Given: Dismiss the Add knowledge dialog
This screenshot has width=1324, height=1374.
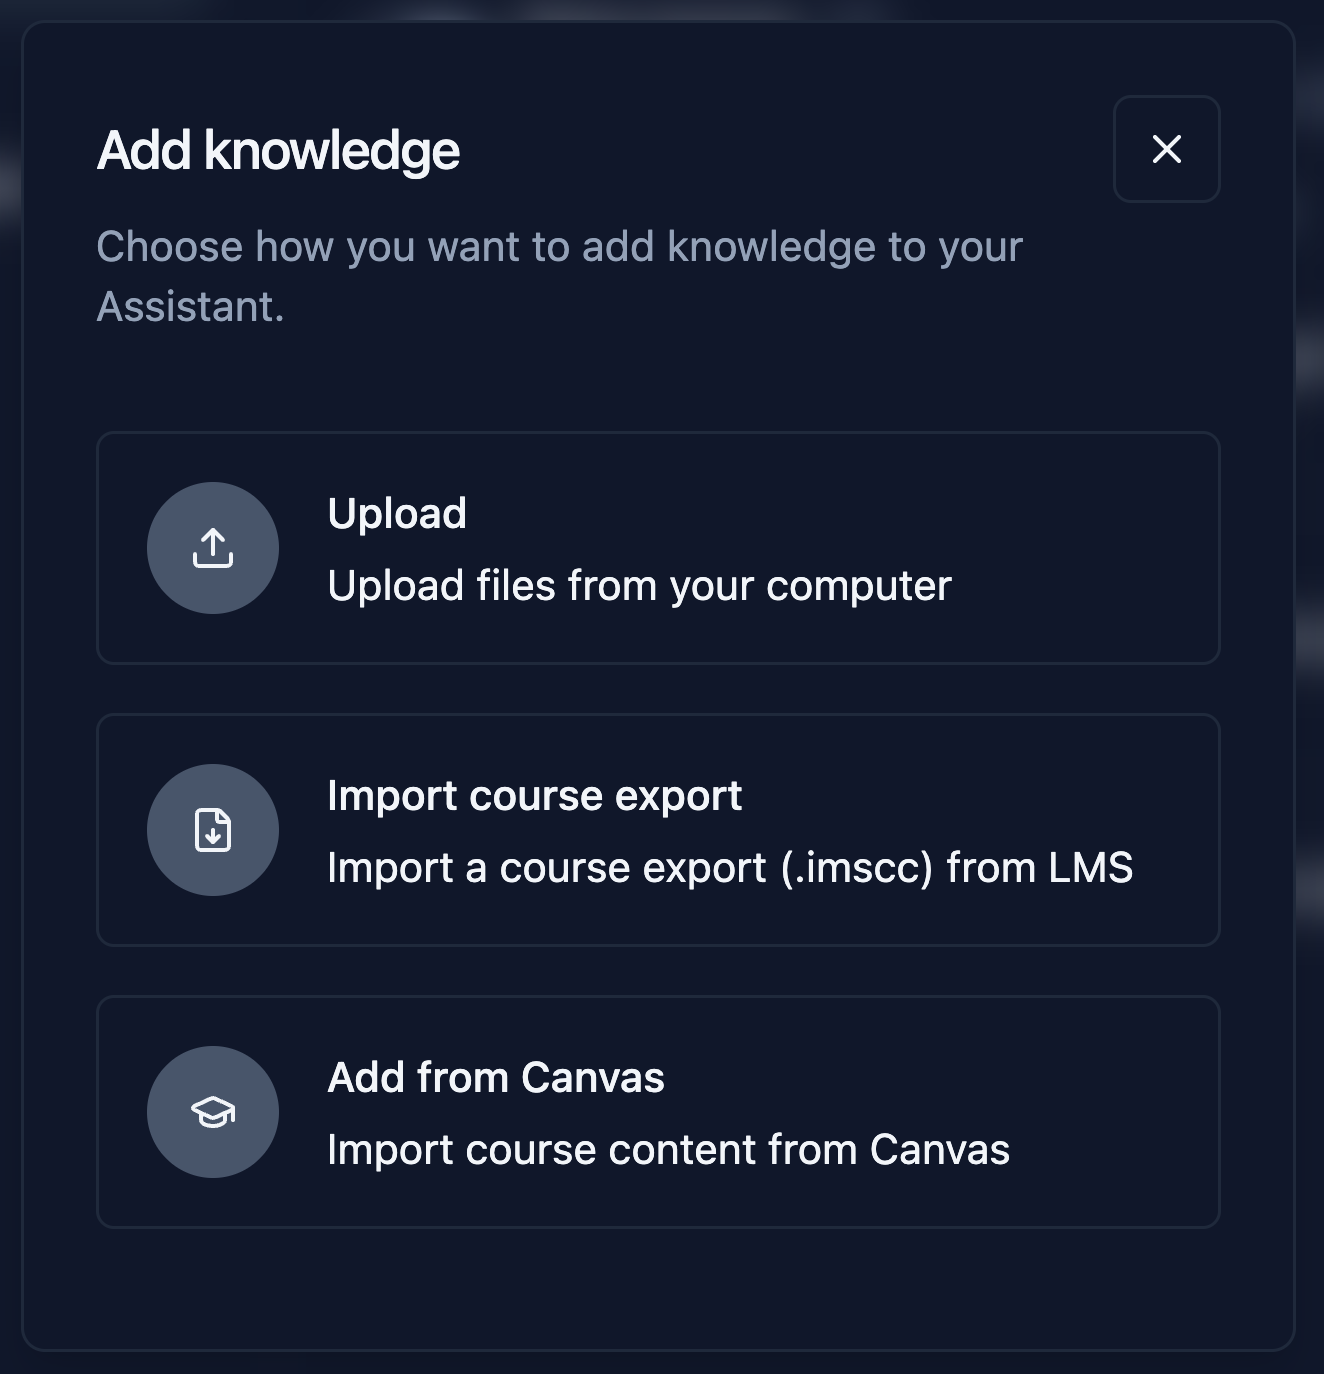Looking at the screenshot, I should click(x=1166, y=150).
